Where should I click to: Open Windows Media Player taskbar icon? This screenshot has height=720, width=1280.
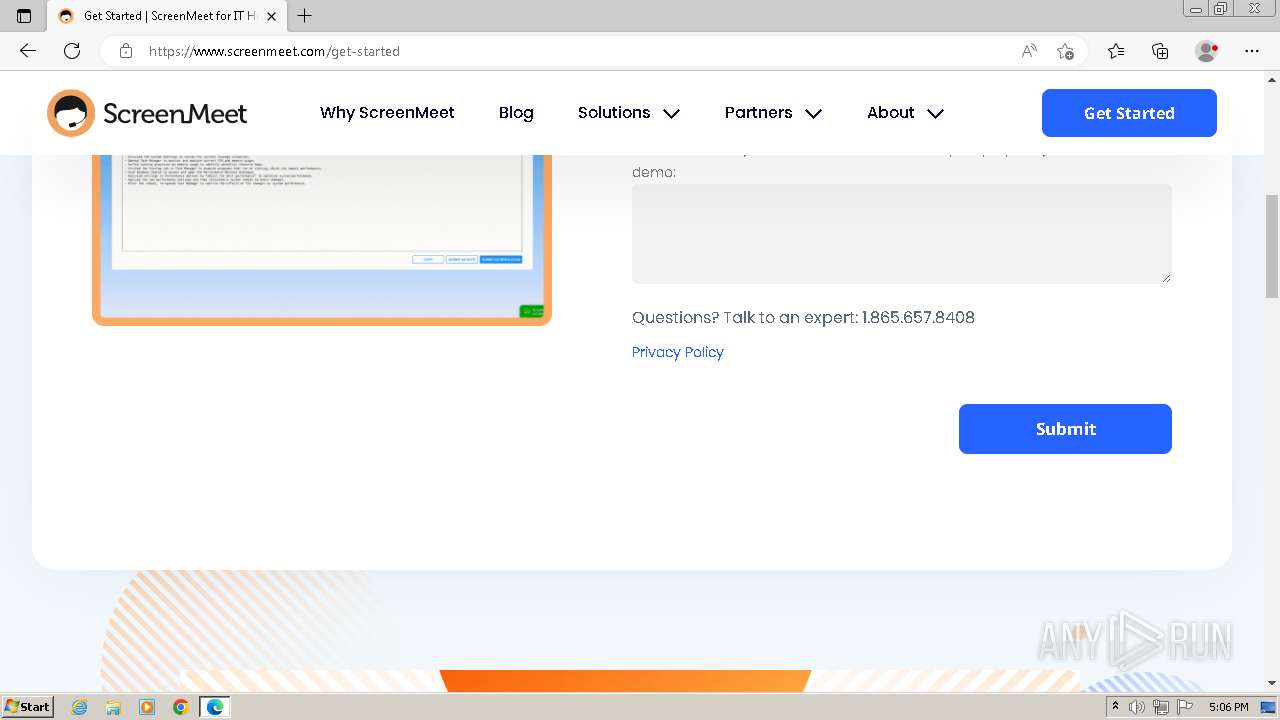[x=147, y=707]
